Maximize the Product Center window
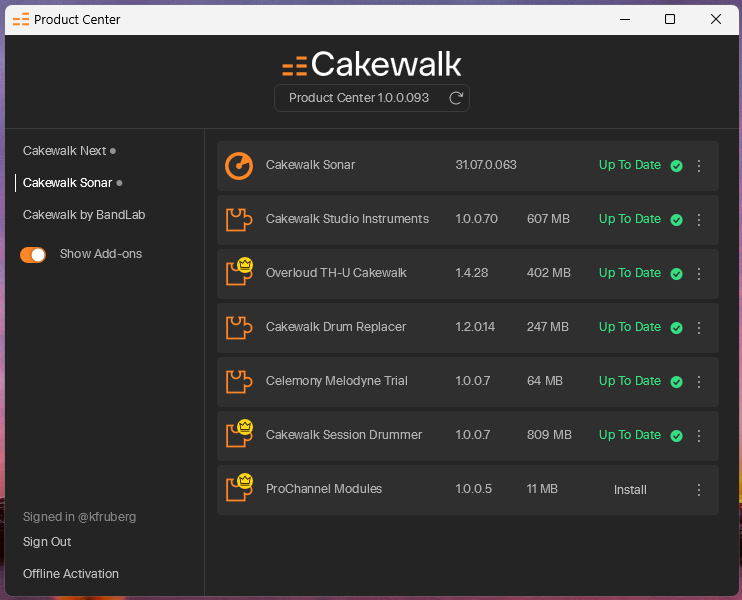This screenshot has height=600, width=742. 670,19
